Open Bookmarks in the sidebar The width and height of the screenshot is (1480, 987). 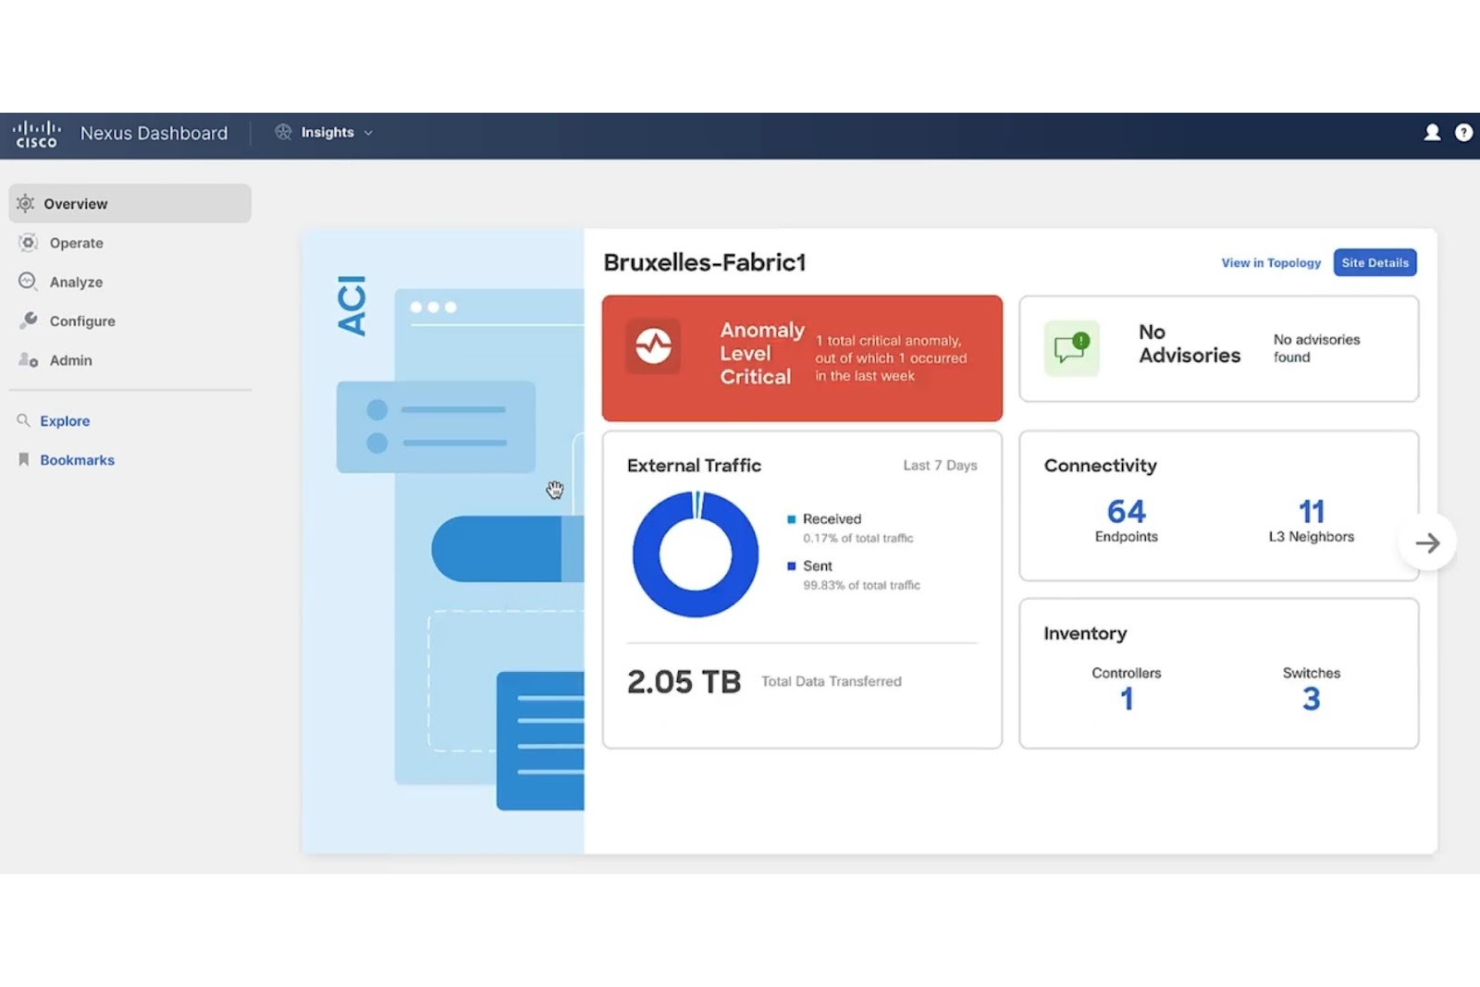pyautogui.click(x=76, y=459)
